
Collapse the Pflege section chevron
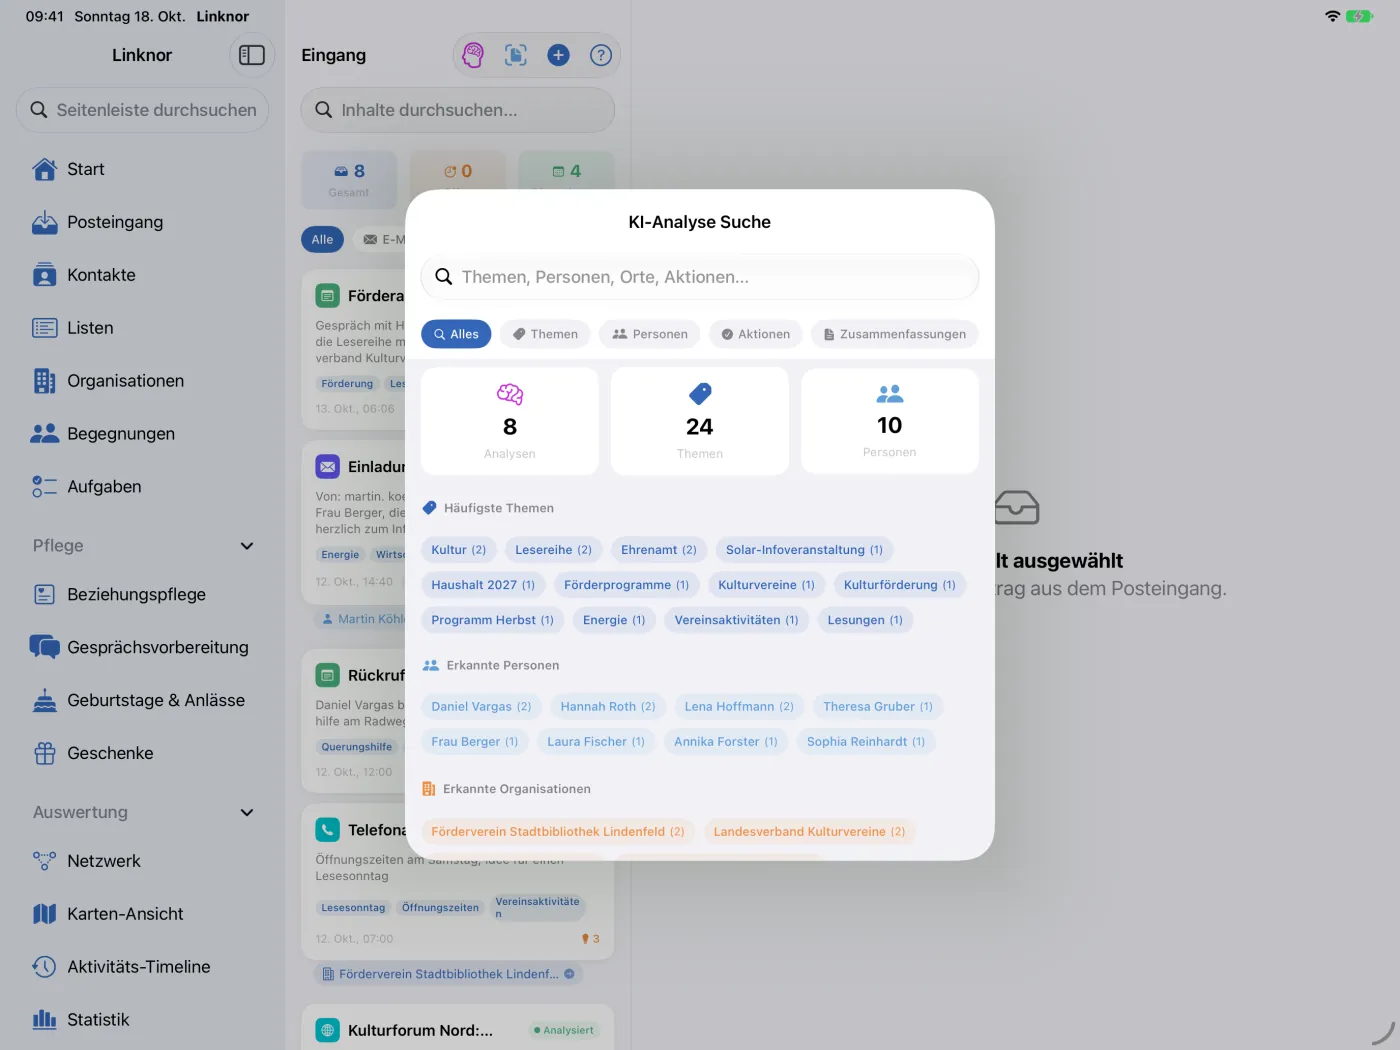coord(247,546)
